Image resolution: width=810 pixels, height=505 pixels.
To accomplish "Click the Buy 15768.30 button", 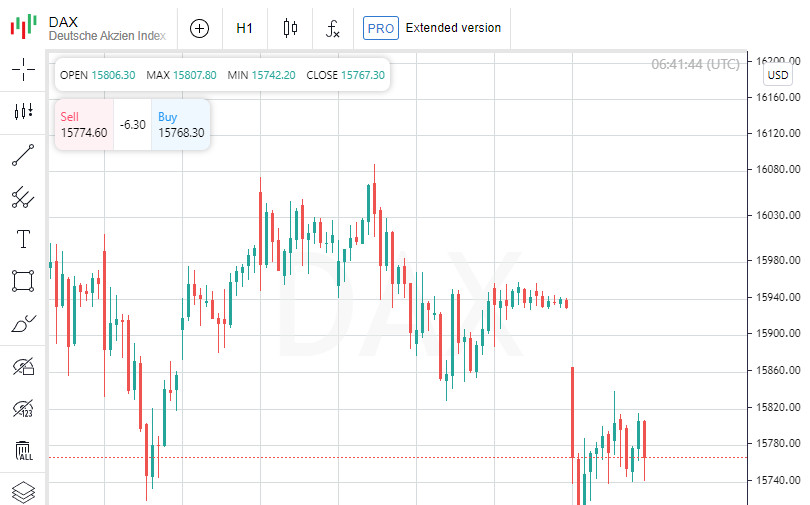I will click(181, 125).
